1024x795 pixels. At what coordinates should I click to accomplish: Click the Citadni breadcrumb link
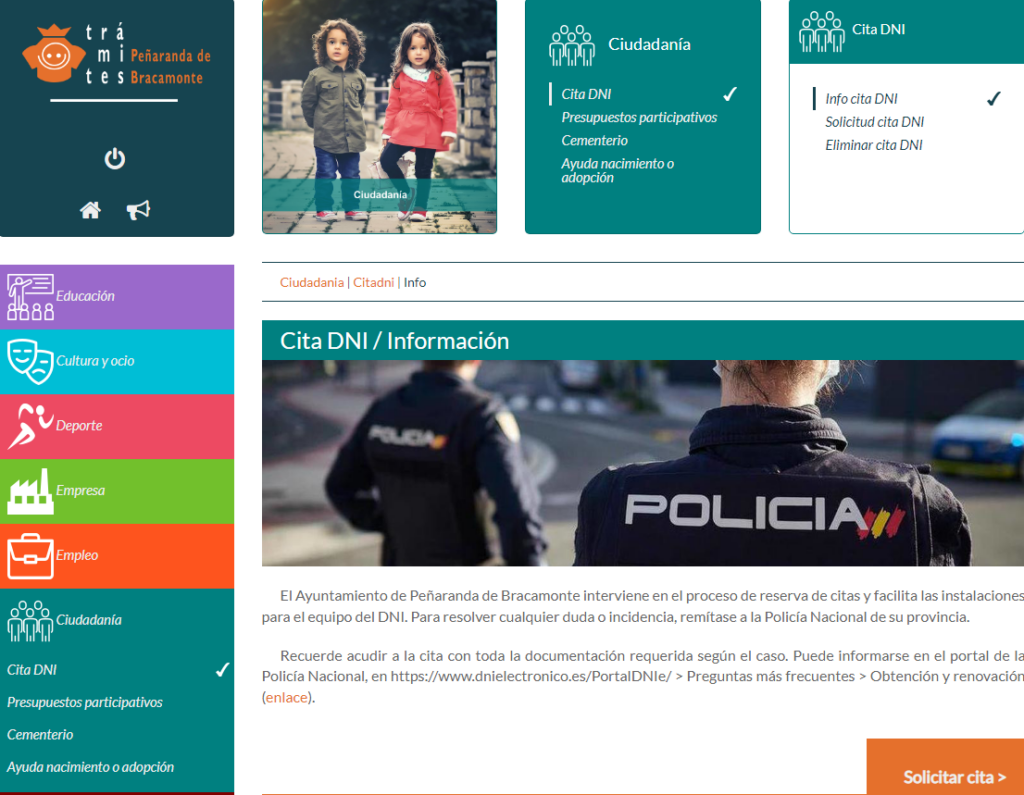coord(374,282)
